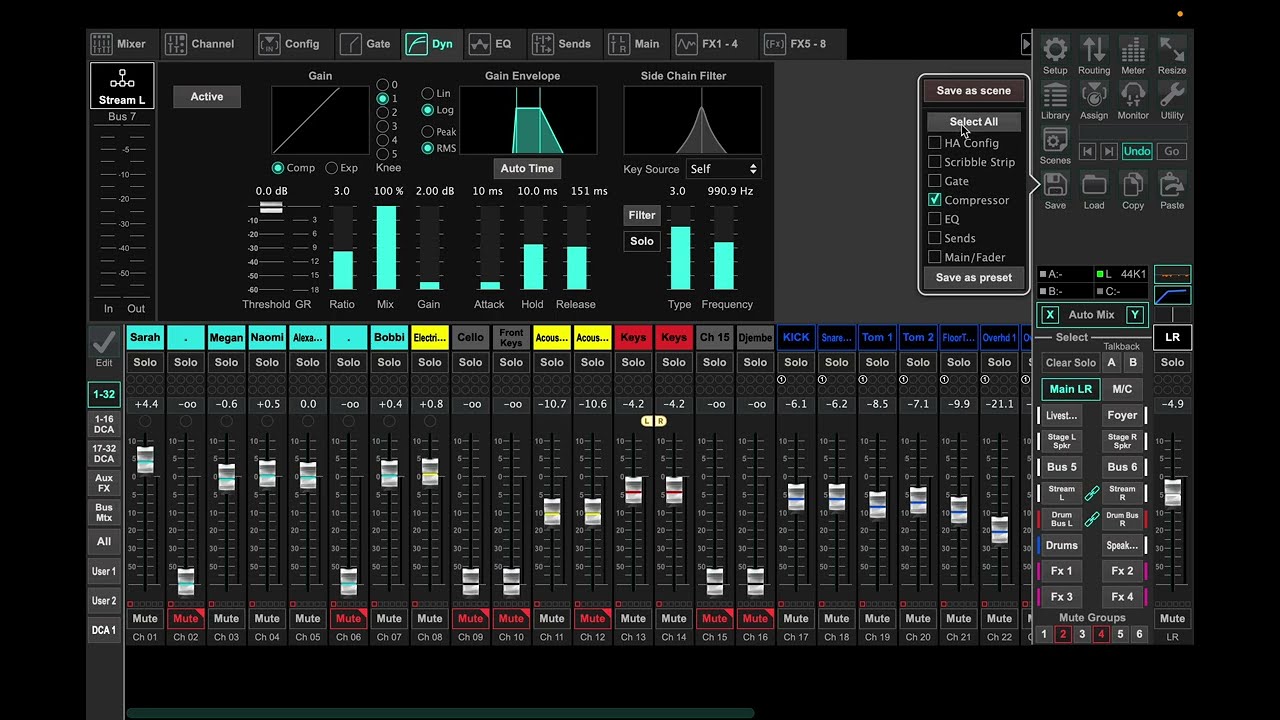
Task: Open the Routing panel icon
Action: click(1094, 50)
